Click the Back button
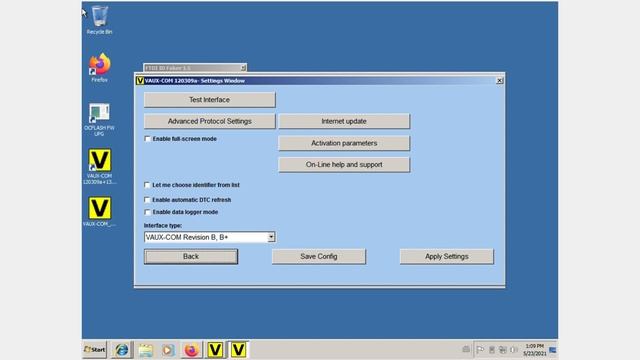Viewport: 640px width, 360px height. tap(191, 256)
